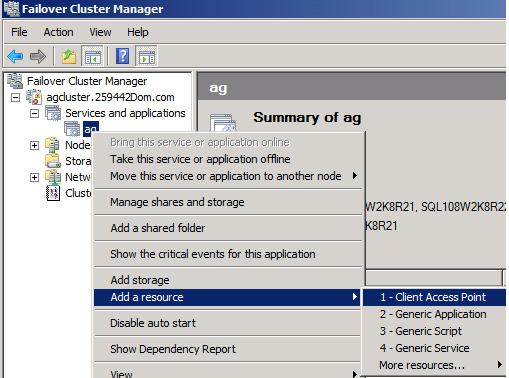Choose Move this service or application to another node
Image resolution: width=509 pixels, height=378 pixels.
pyautogui.click(x=228, y=176)
